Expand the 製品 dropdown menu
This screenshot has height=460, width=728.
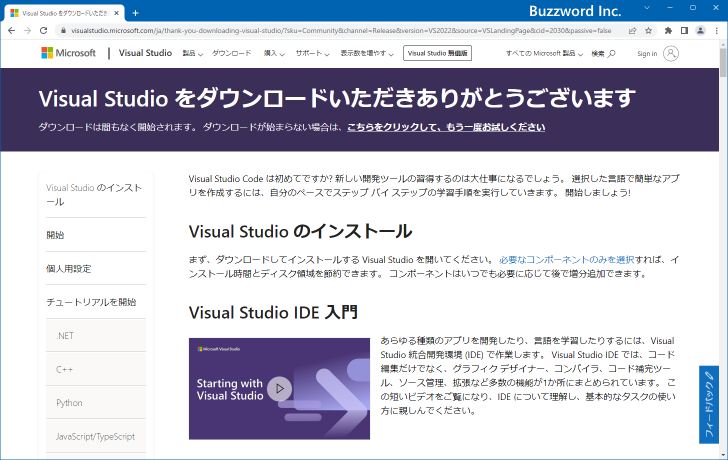(x=192, y=53)
